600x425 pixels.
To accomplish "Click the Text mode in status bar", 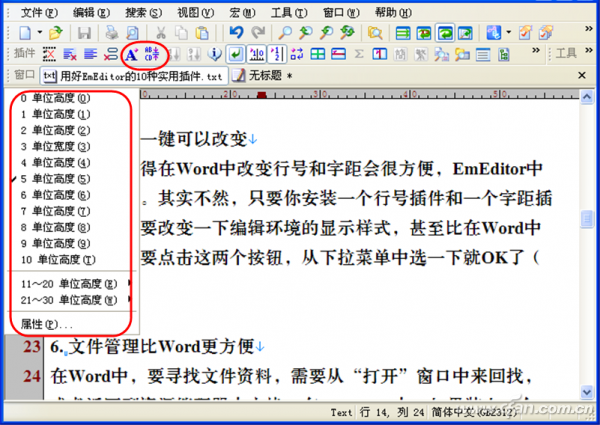I will [x=341, y=412].
